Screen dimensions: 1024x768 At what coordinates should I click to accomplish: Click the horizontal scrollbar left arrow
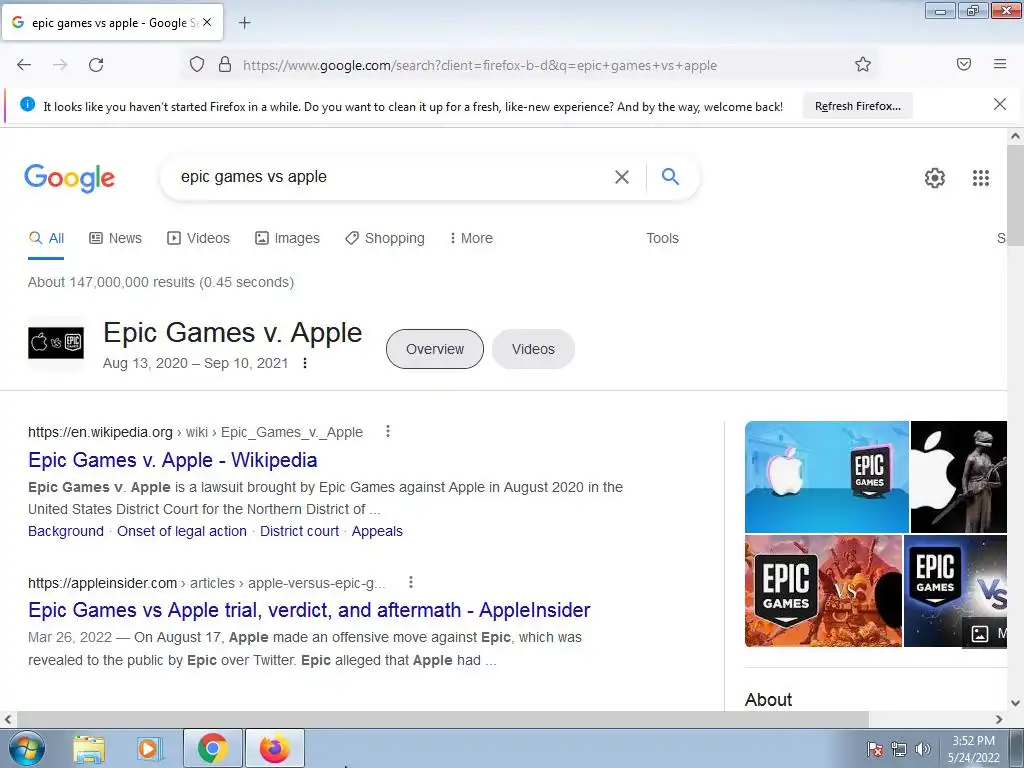8,719
